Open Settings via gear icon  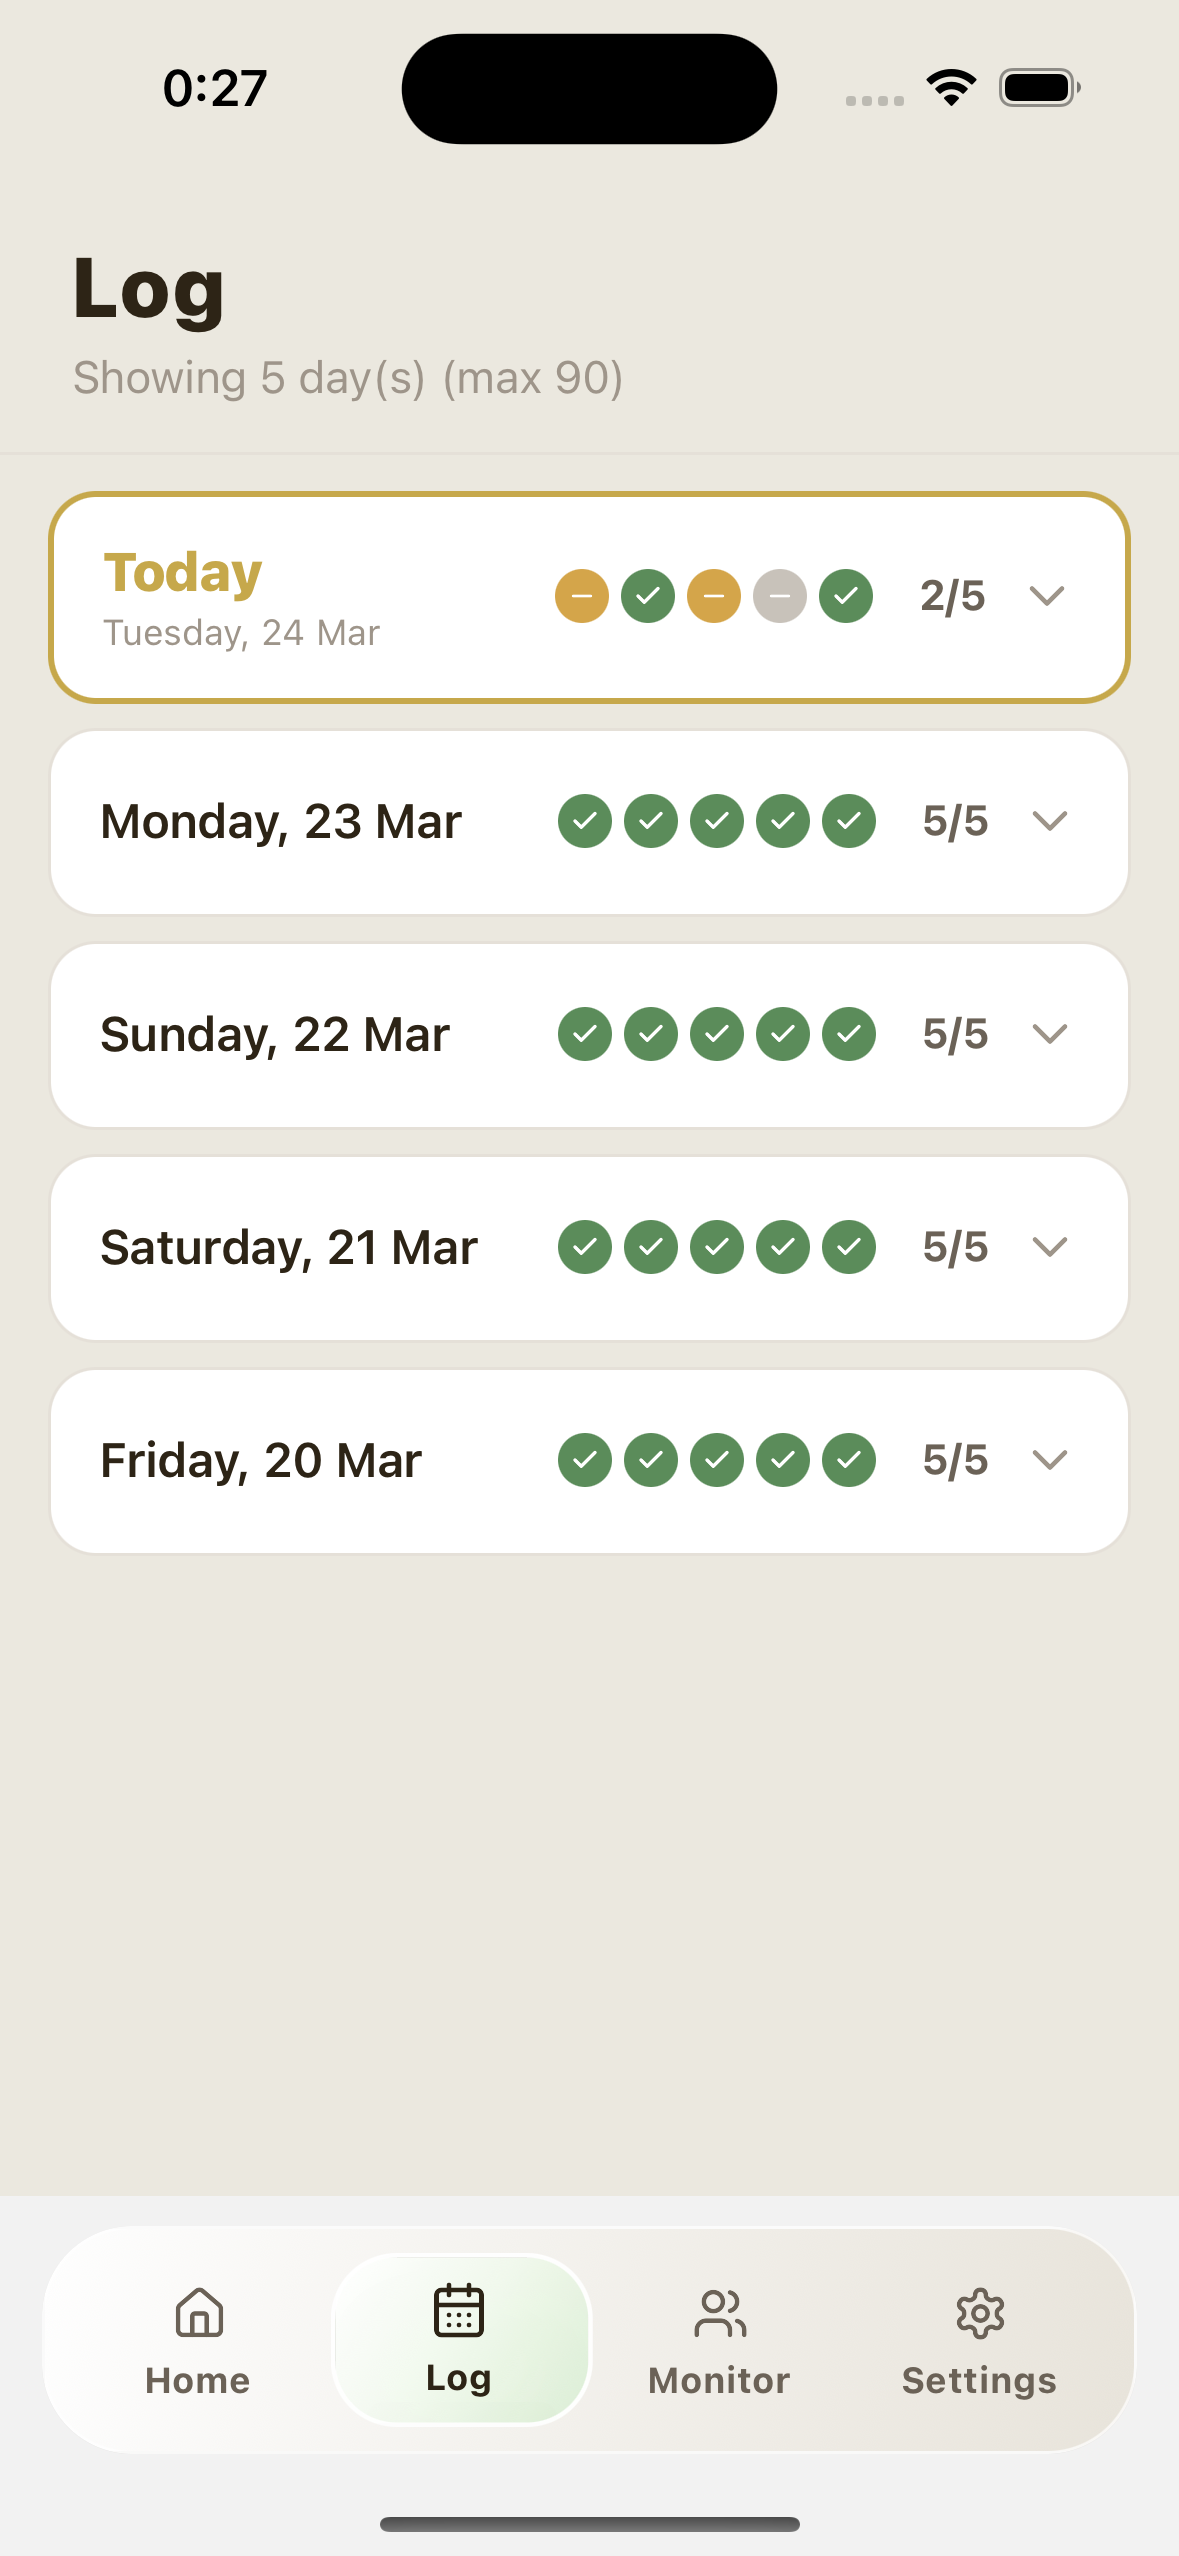tap(980, 2313)
